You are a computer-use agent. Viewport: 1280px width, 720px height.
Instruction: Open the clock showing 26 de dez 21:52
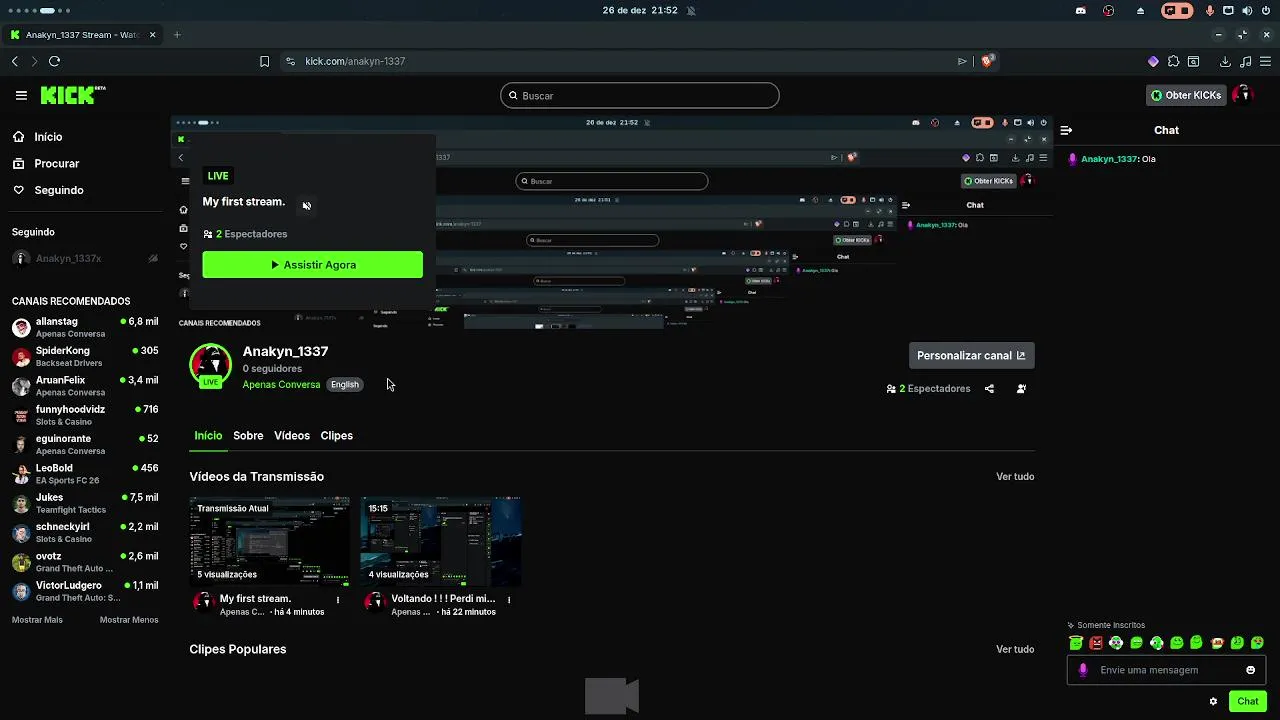640,10
